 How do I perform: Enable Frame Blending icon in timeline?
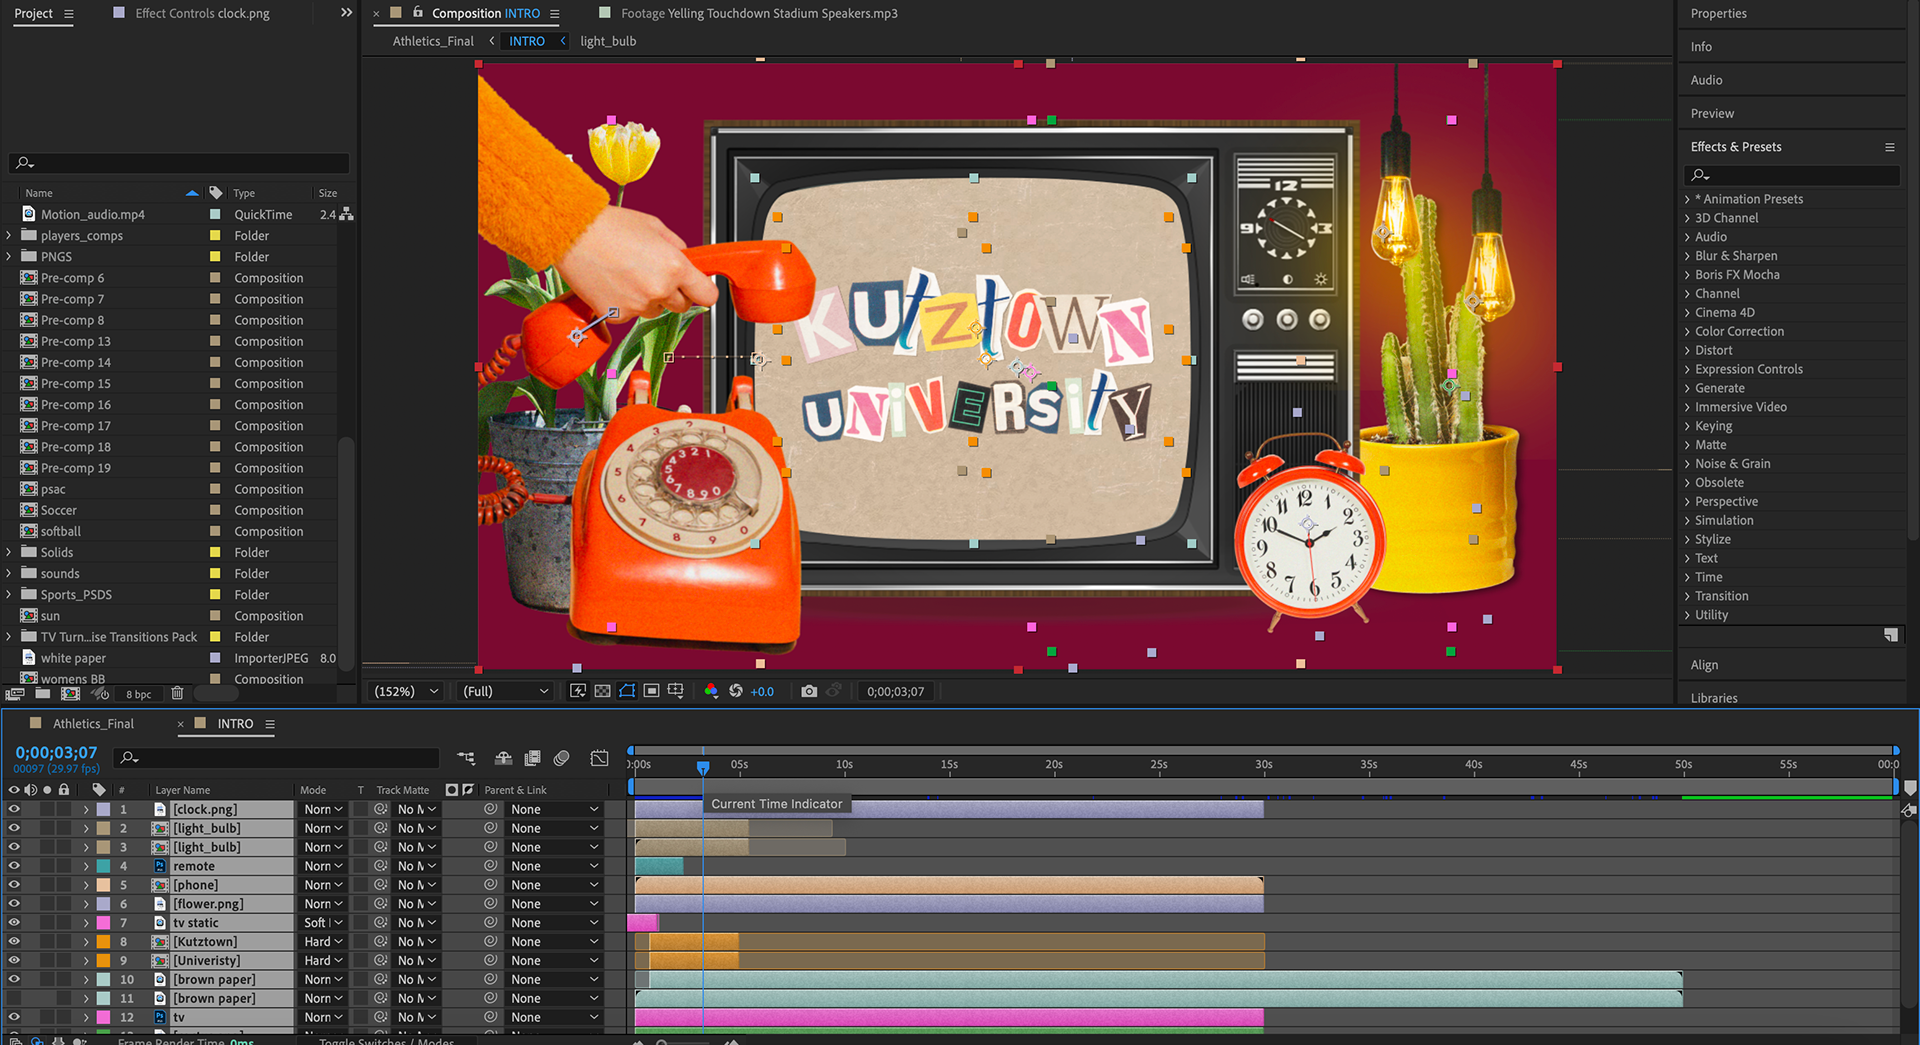[x=532, y=758]
